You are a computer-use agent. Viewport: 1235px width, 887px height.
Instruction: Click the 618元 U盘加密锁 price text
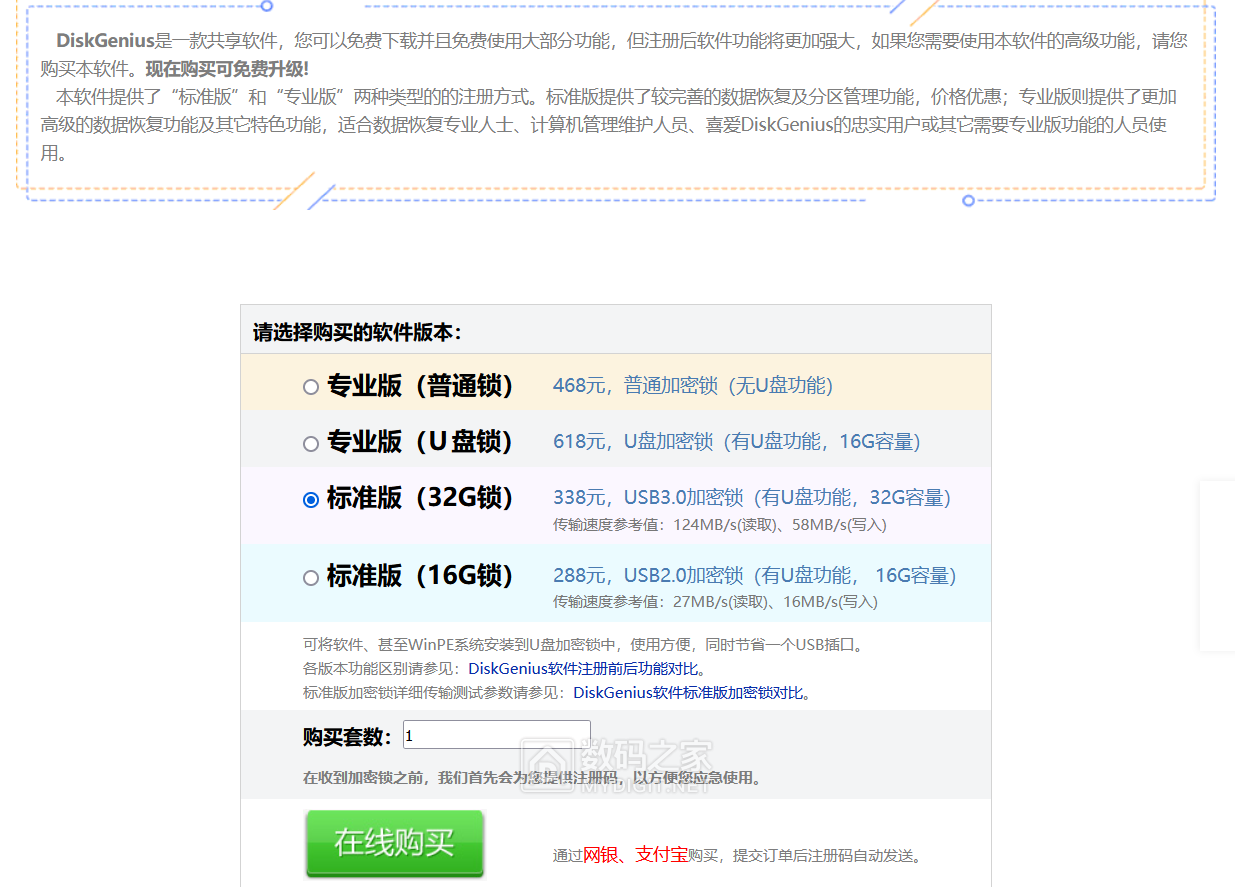point(738,442)
